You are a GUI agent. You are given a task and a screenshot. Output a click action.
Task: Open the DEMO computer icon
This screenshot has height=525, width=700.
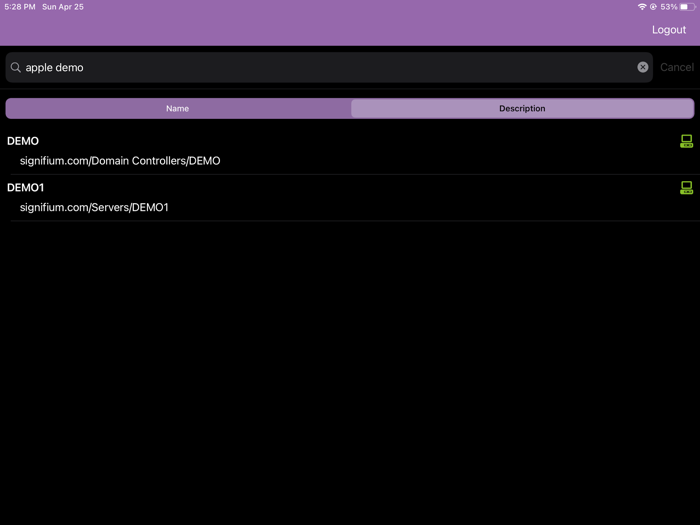pyautogui.click(x=686, y=141)
